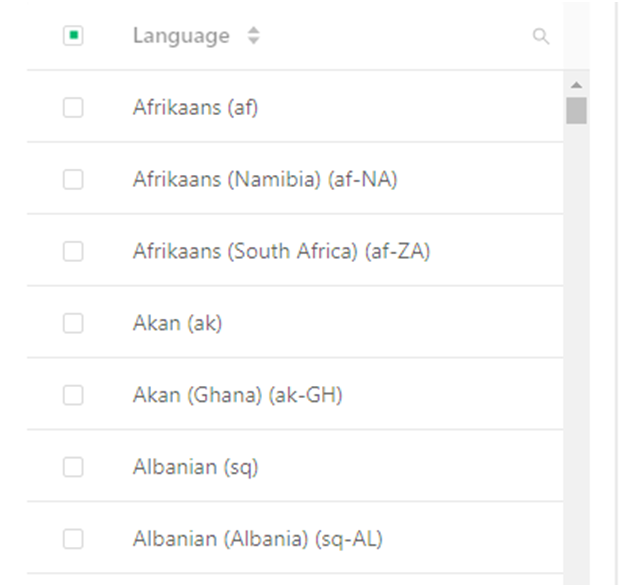Click the vertical scrollbar thumb
634x587 pixels.
[x=576, y=110]
